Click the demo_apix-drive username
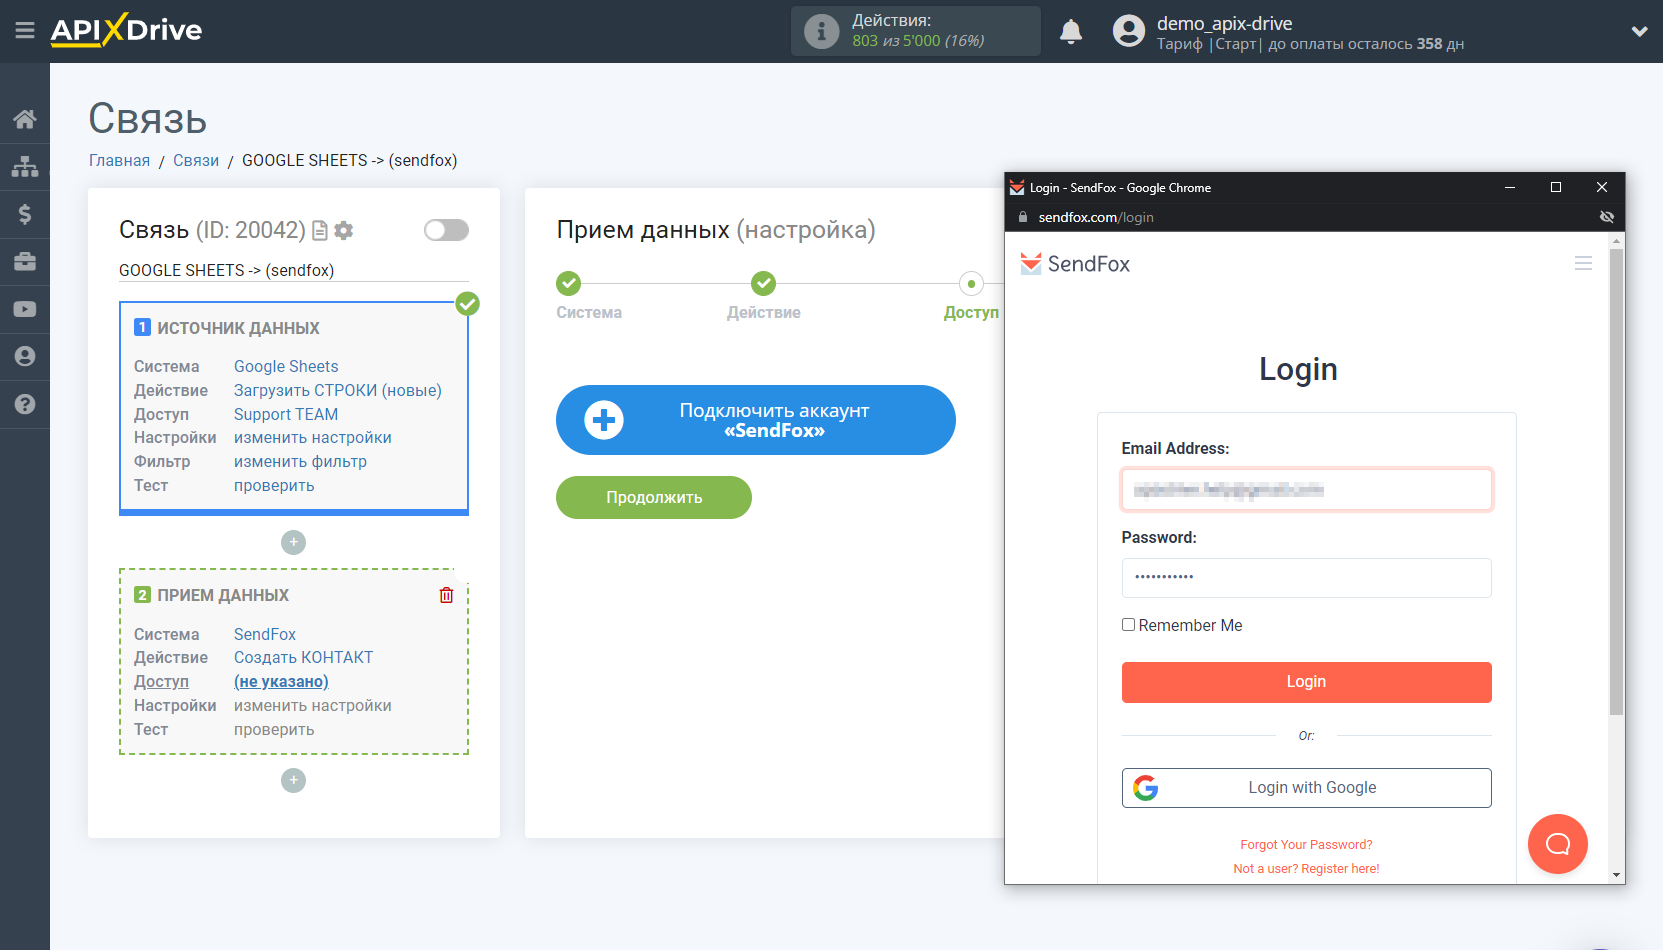The height and width of the screenshot is (950, 1663). [x=1224, y=23]
